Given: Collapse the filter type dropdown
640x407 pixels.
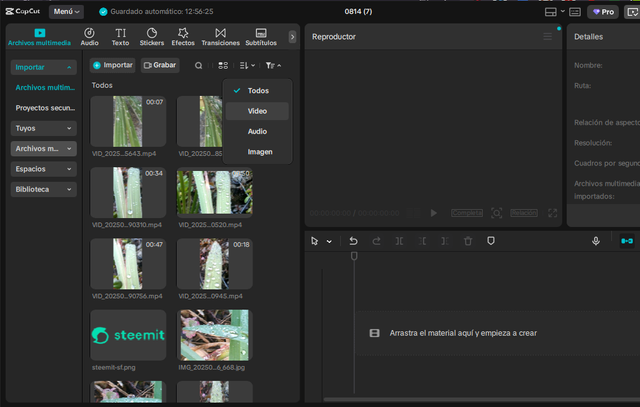Looking at the screenshot, I should pos(273,65).
